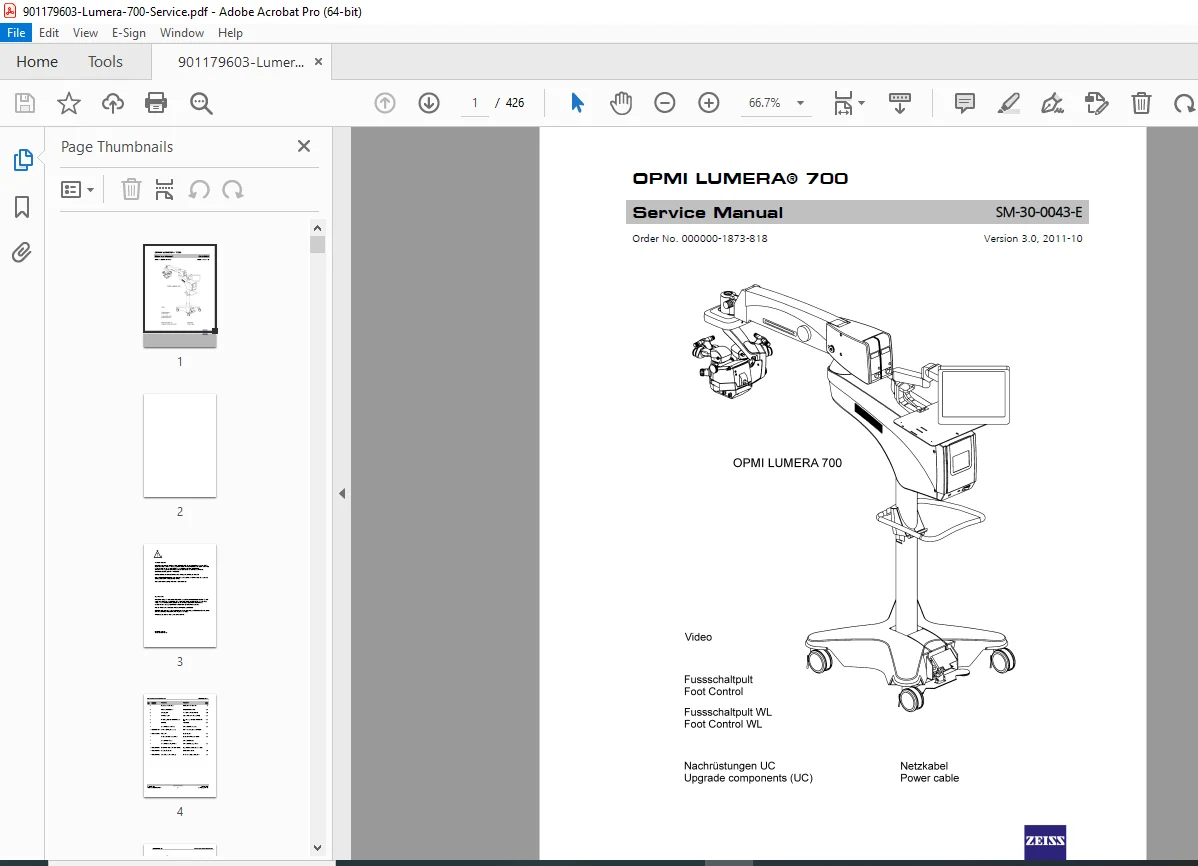Click 'Service Manual' heading text
Viewport: 1198px width, 866px height.
(x=707, y=213)
